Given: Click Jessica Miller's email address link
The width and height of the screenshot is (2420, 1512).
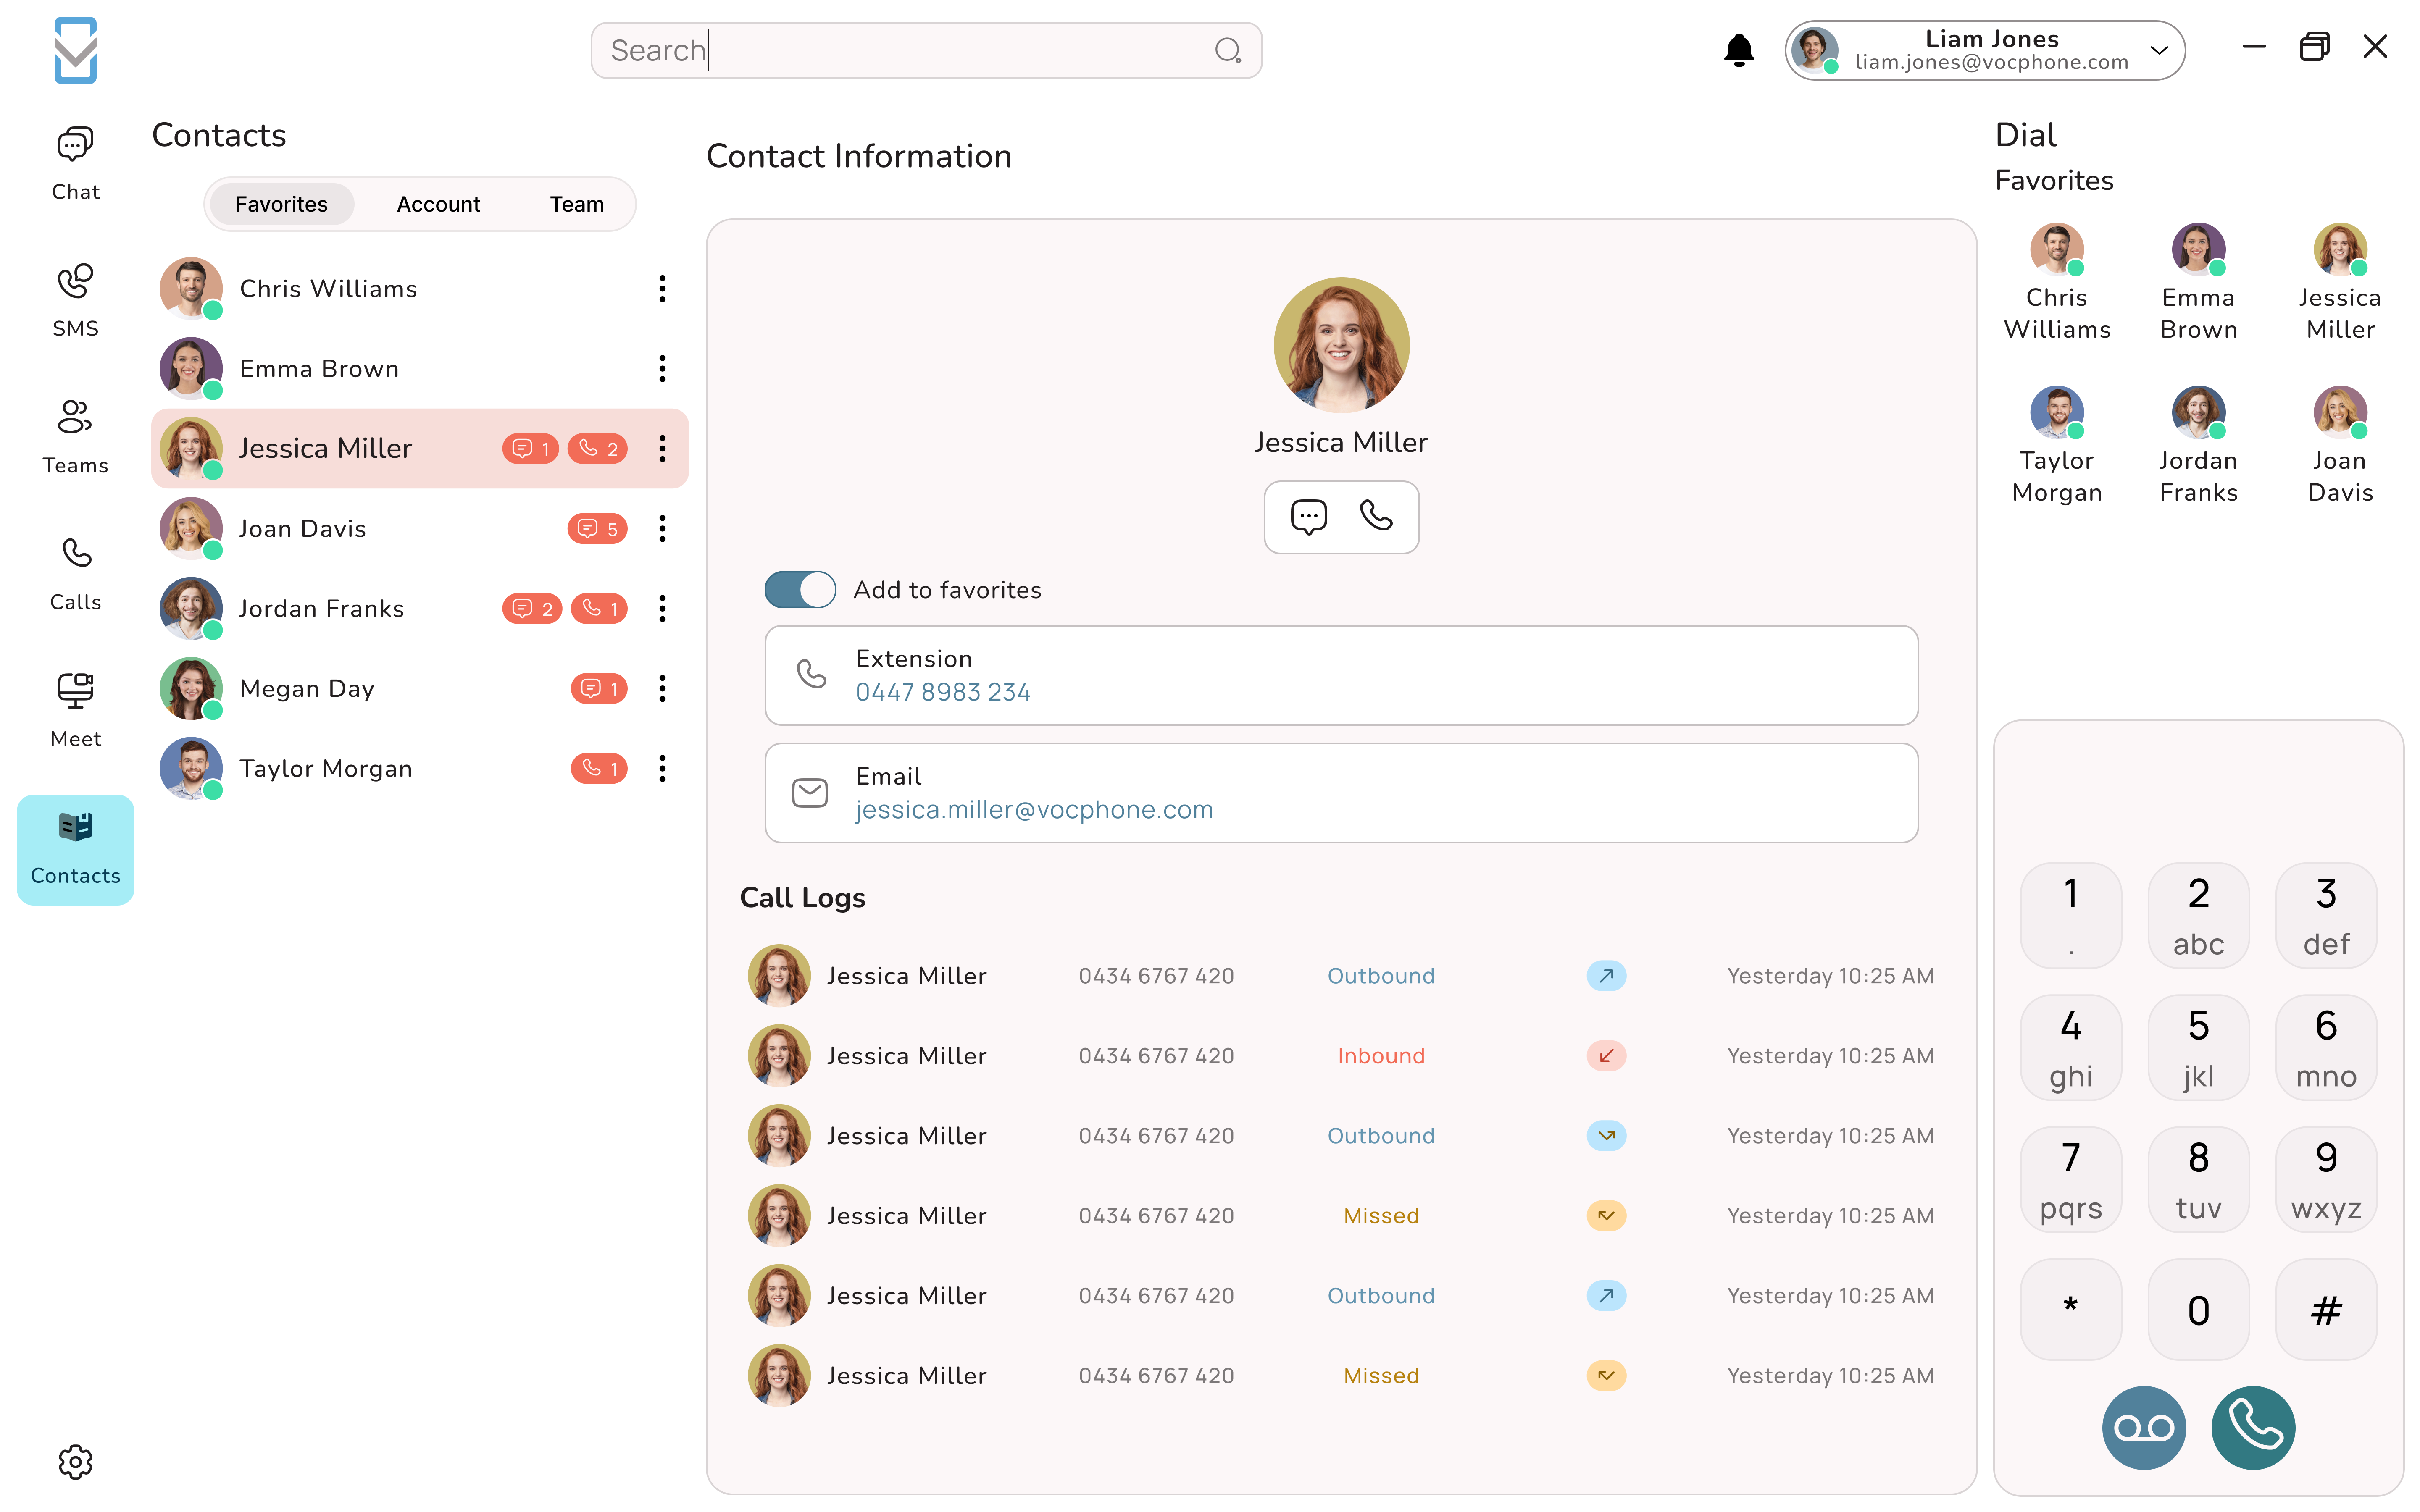Looking at the screenshot, I should pyautogui.click(x=1034, y=810).
